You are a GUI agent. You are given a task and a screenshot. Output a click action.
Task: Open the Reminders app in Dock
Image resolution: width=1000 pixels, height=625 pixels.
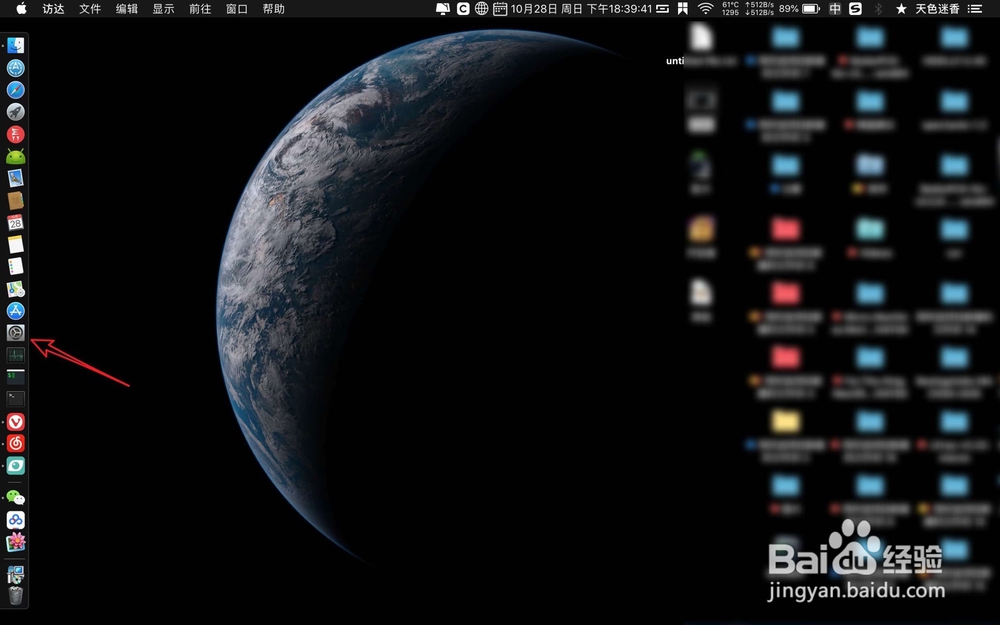[x=16, y=267]
